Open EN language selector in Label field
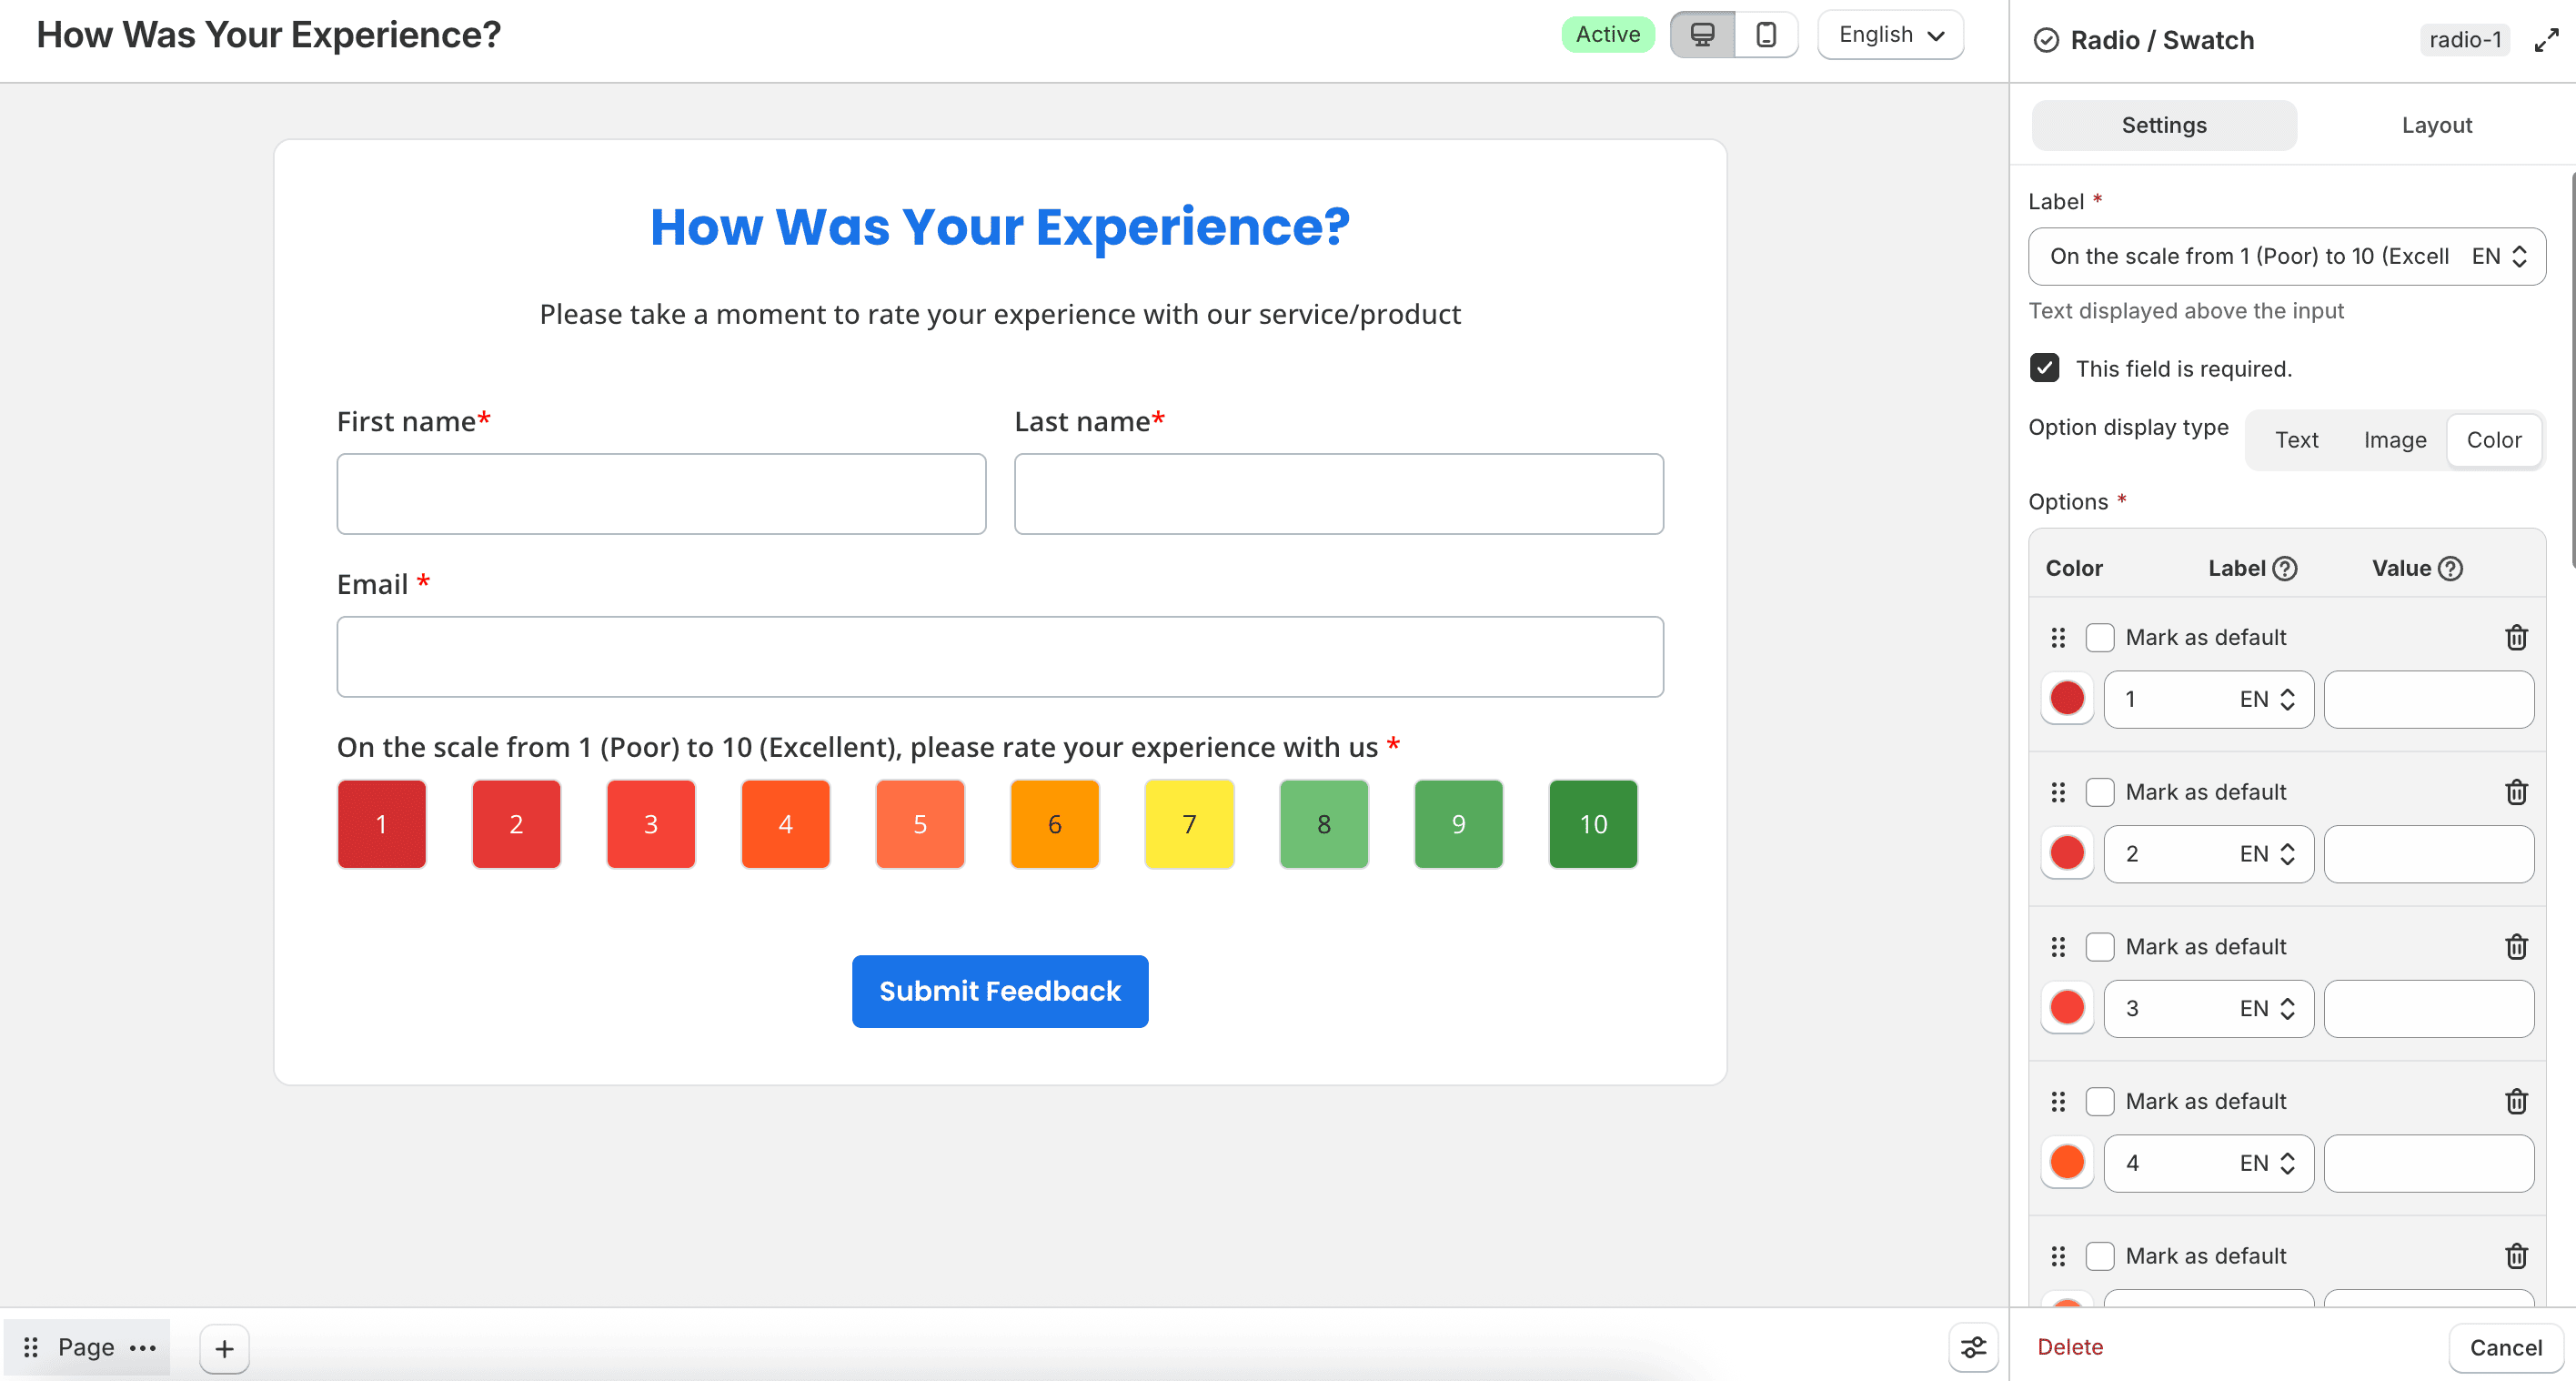Screen dimensions: 2576x1381 [2499, 256]
